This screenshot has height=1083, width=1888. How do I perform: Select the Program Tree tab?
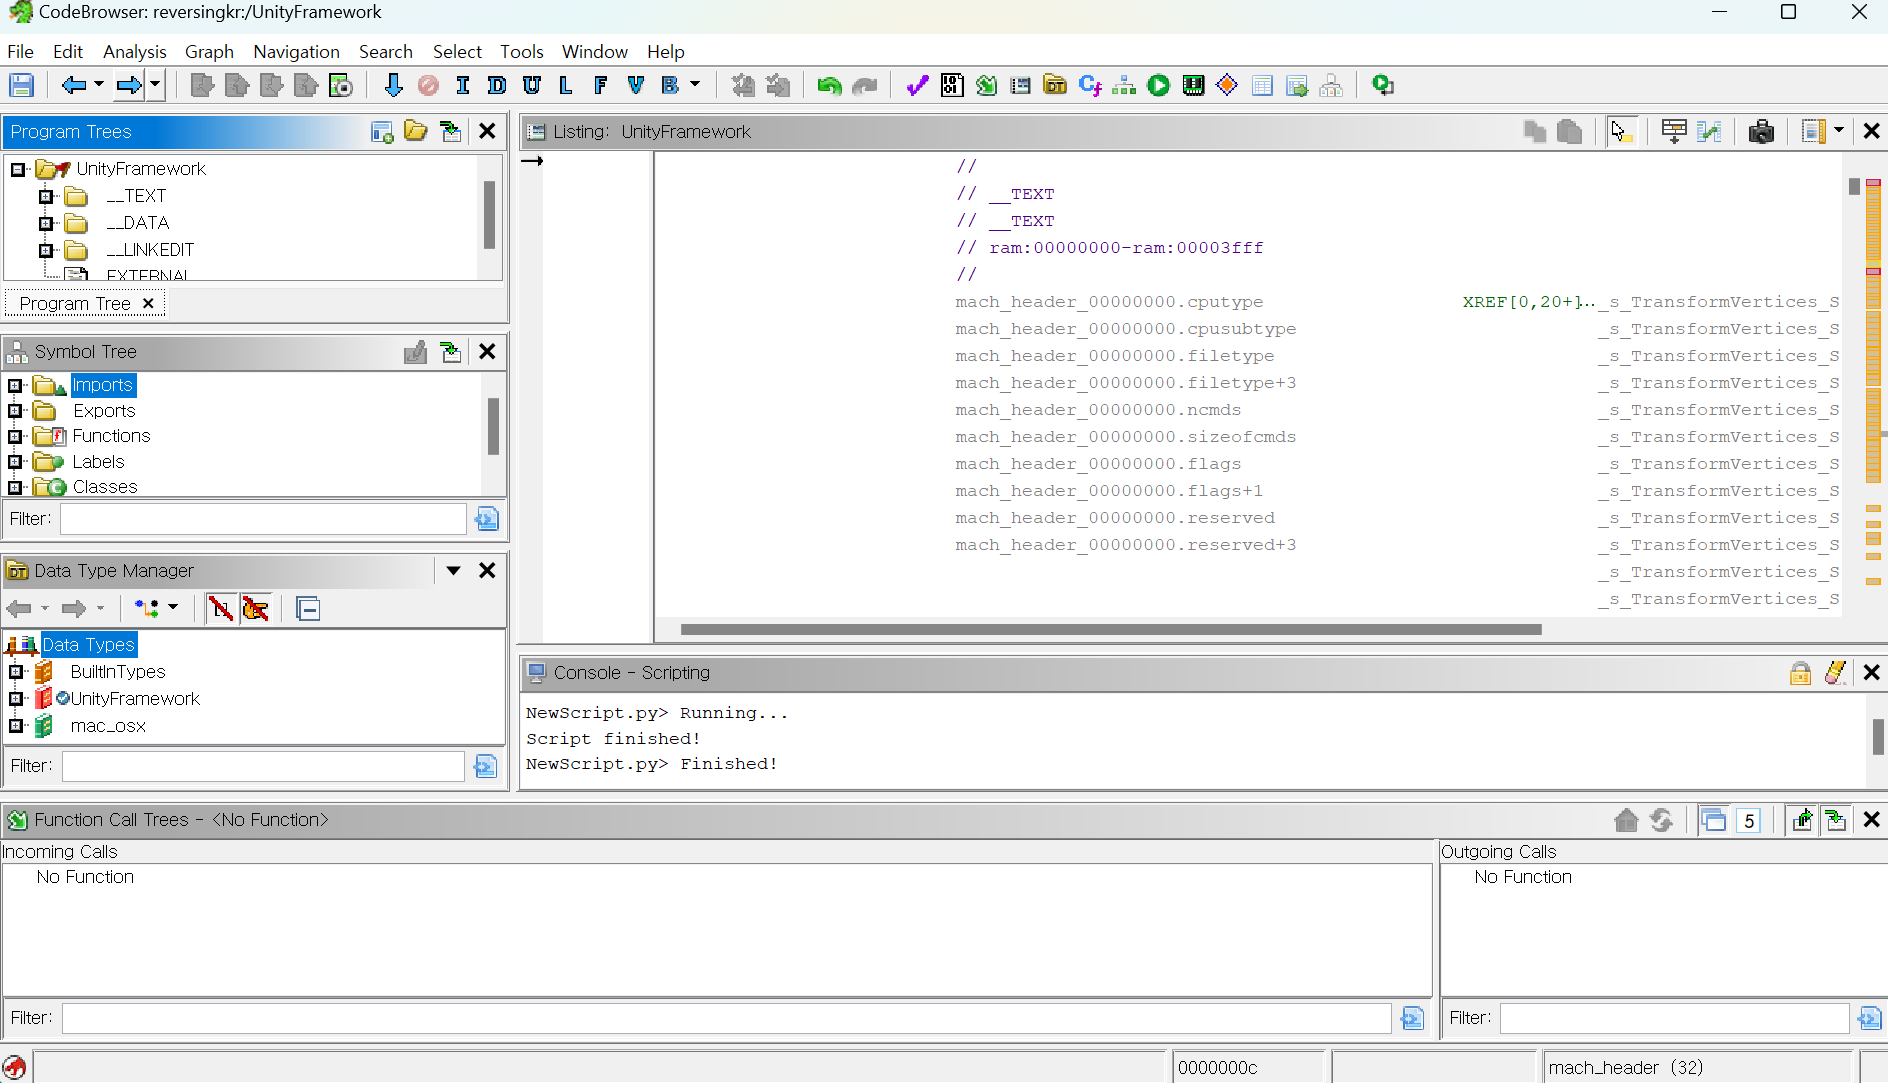coord(85,303)
